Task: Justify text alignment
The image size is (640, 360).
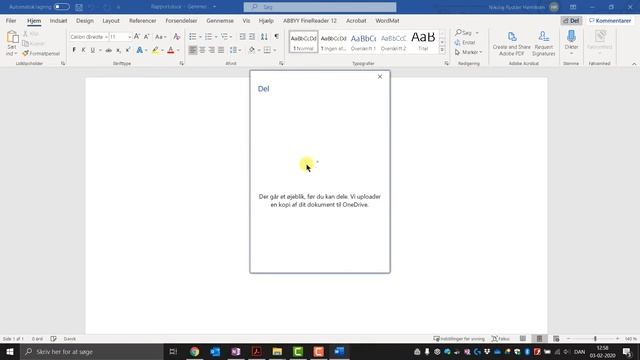Action: pyautogui.click(x=221, y=50)
